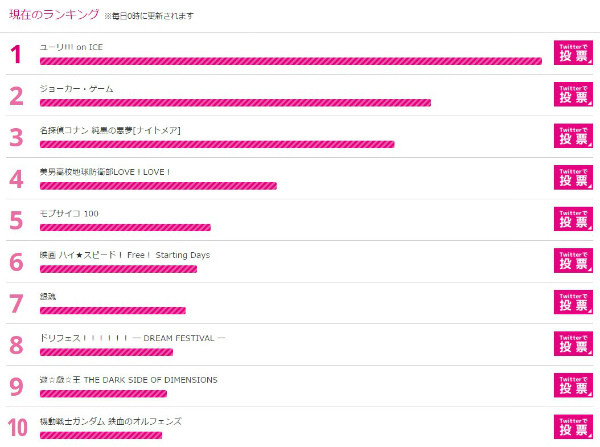Click the ユーリ!!! on ICE title text

click(x=72, y=47)
